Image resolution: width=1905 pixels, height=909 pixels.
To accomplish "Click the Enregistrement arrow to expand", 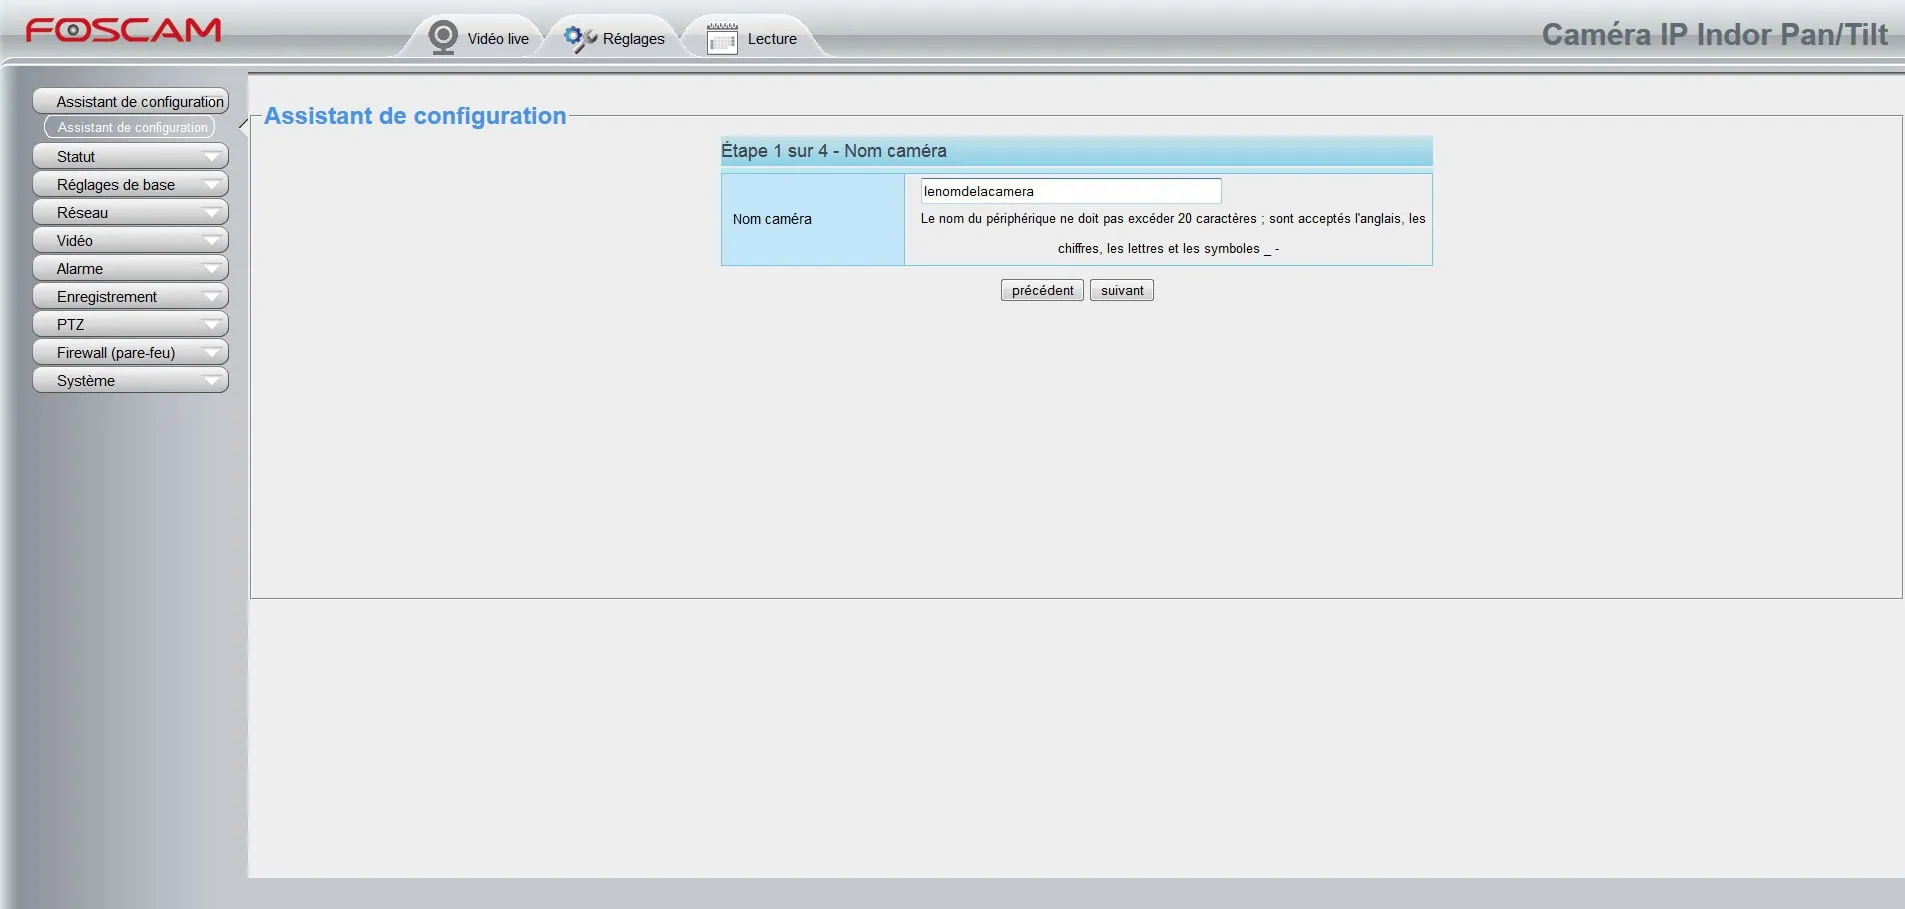I will click(x=211, y=297).
